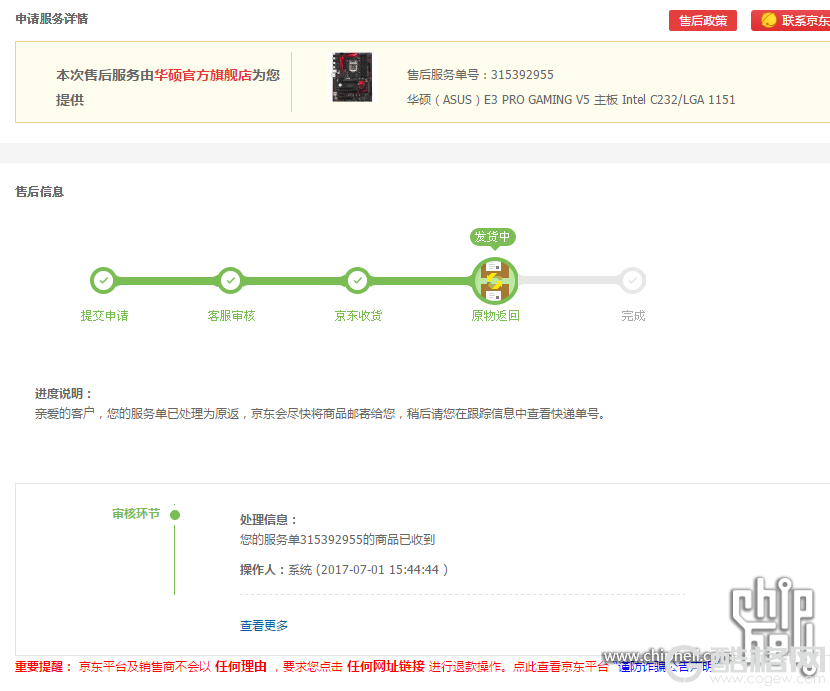Click the 客服审核 step label
Image resolution: width=830 pixels, height=691 pixels.
coord(231,316)
